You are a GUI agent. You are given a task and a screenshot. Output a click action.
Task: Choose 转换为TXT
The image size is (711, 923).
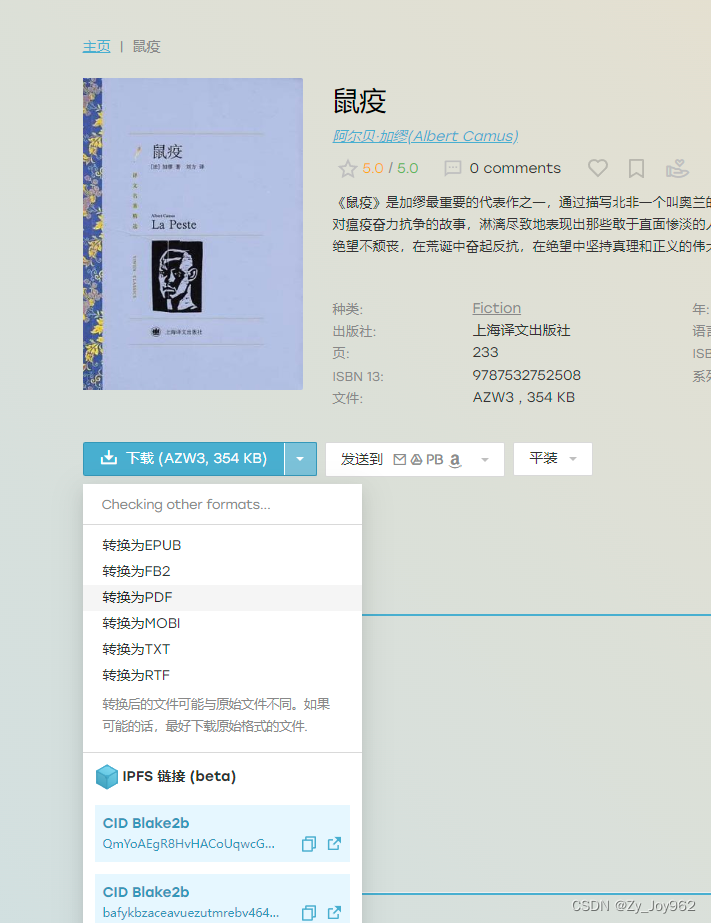[222, 649]
